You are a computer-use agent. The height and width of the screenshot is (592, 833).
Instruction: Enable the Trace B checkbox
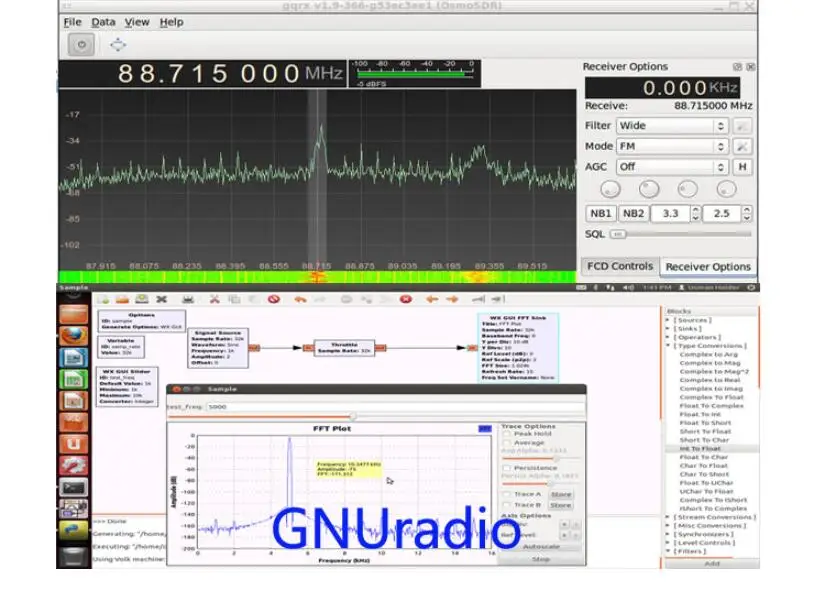pyautogui.click(x=506, y=505)
